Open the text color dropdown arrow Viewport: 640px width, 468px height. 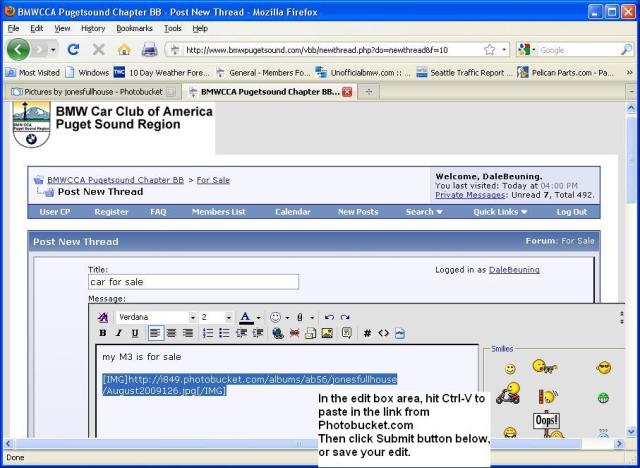258,317
